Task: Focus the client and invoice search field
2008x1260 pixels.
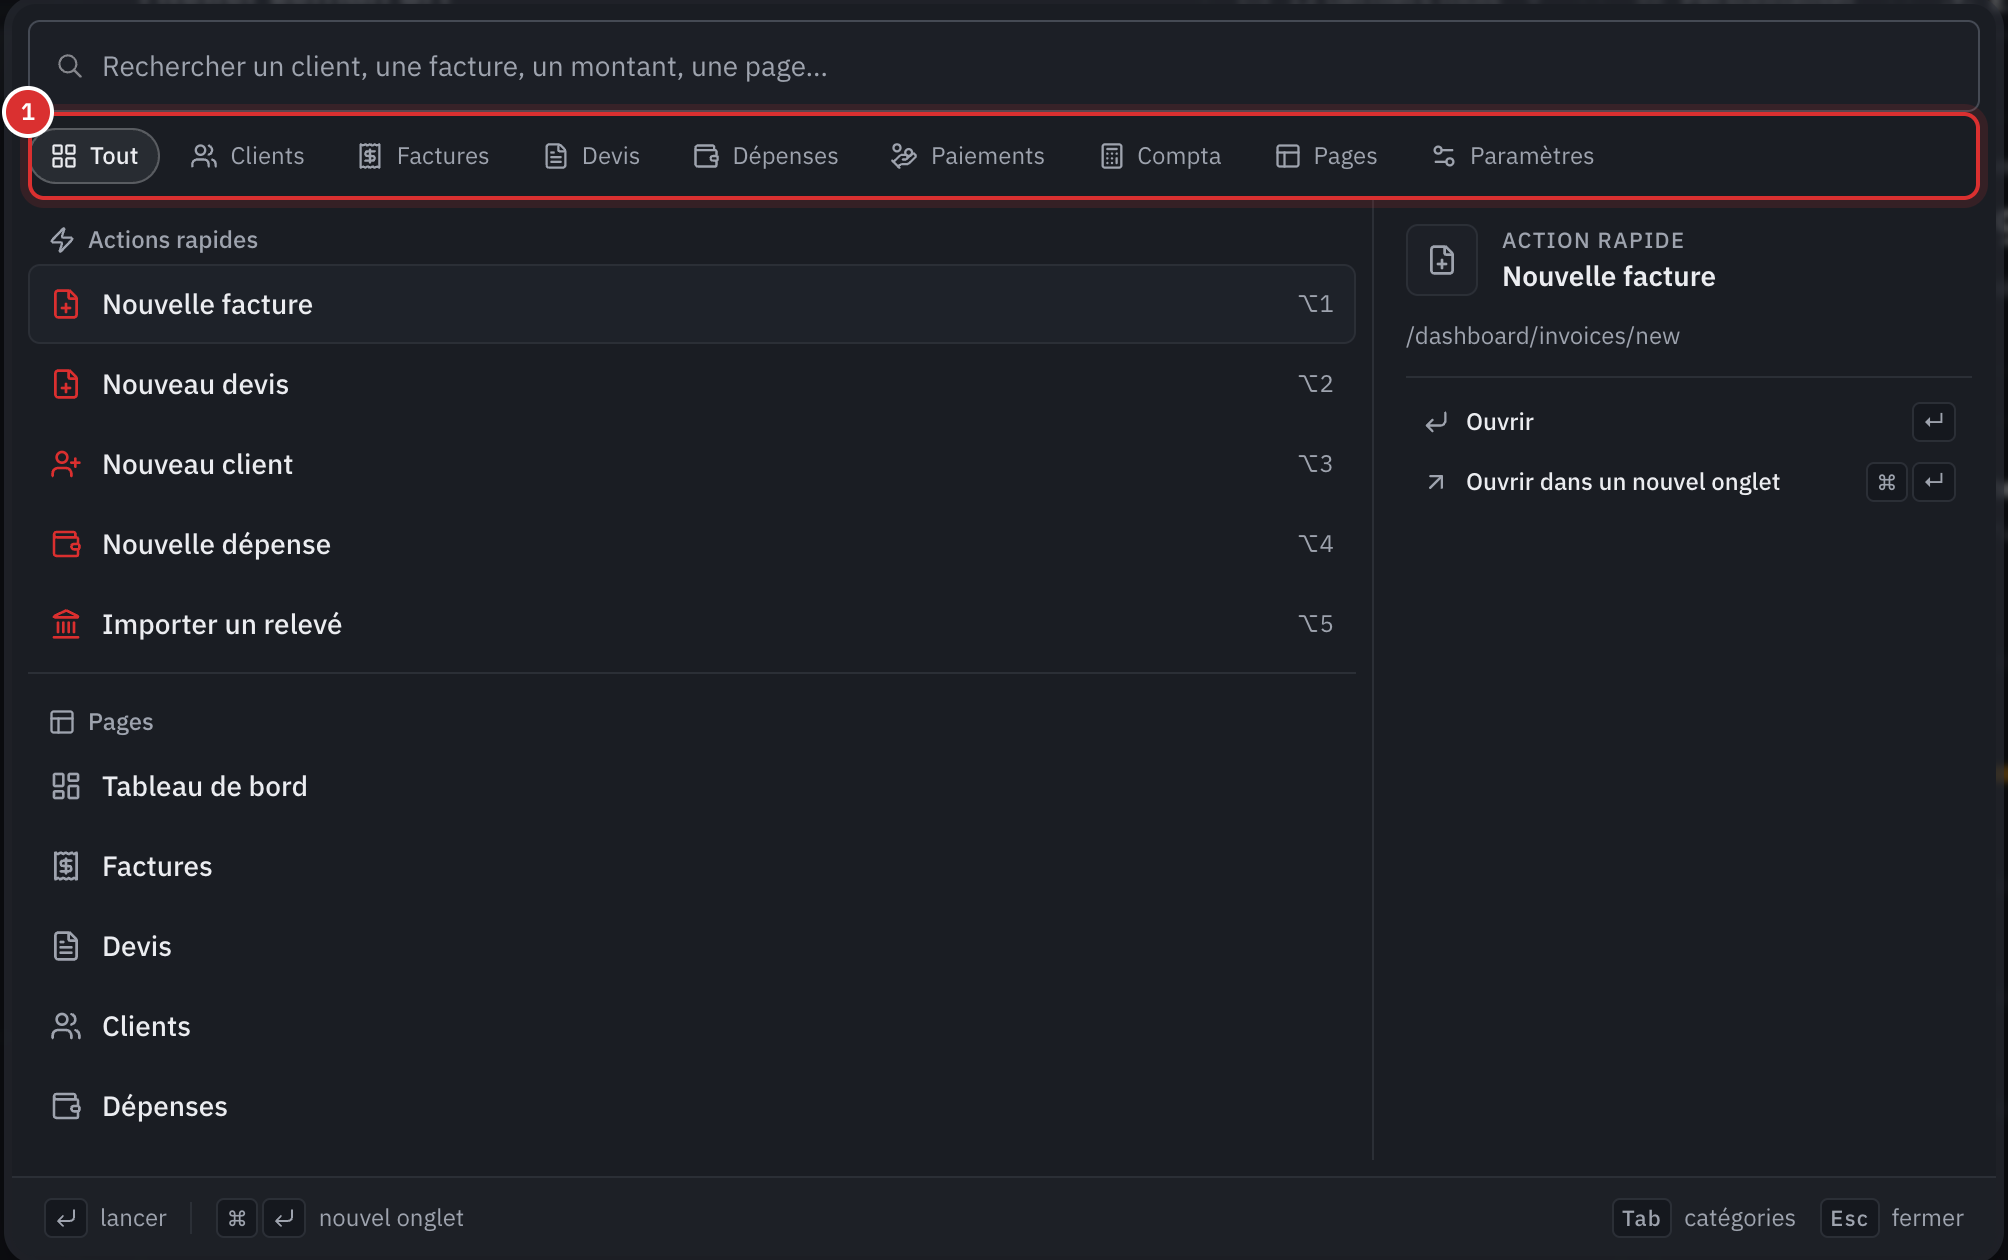Action: pyautogui.click(x=1003, y=66)
